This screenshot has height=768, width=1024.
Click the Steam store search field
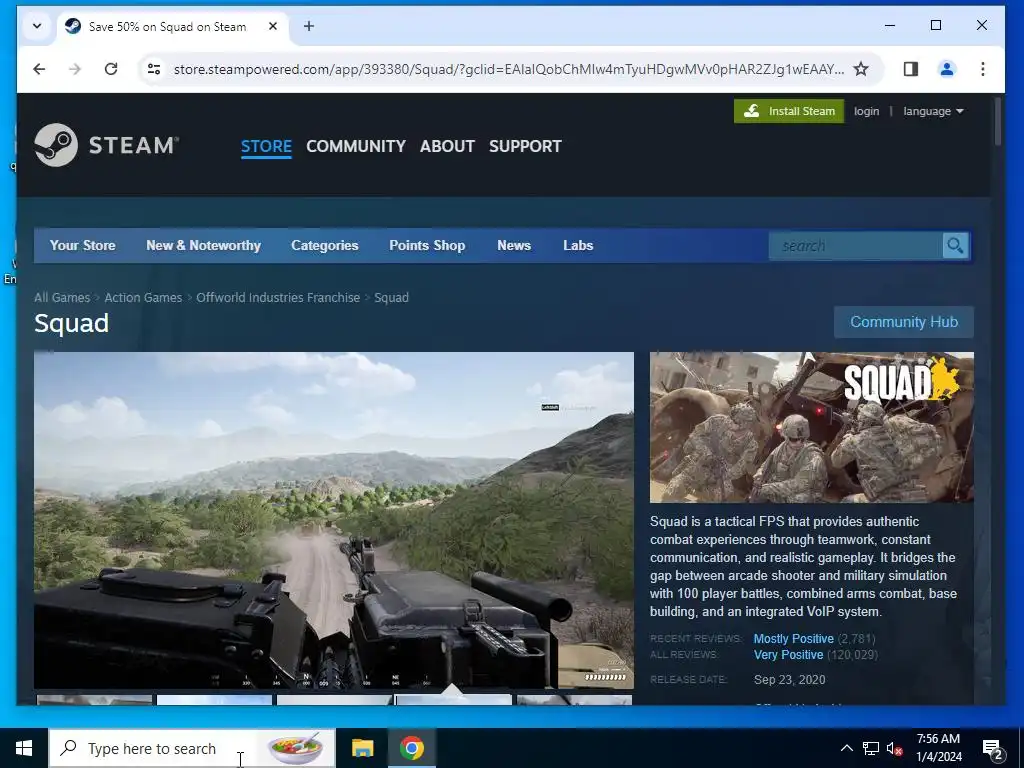[x=856, y=246]
